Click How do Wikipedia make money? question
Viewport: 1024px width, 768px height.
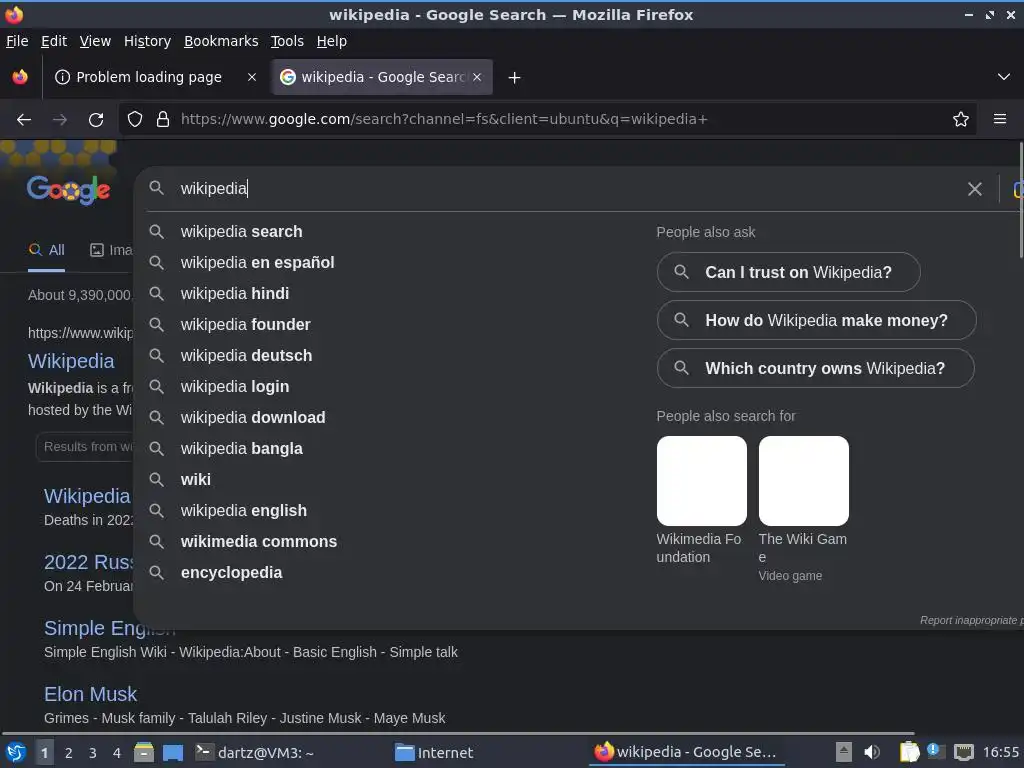click(x=816, y=320)
